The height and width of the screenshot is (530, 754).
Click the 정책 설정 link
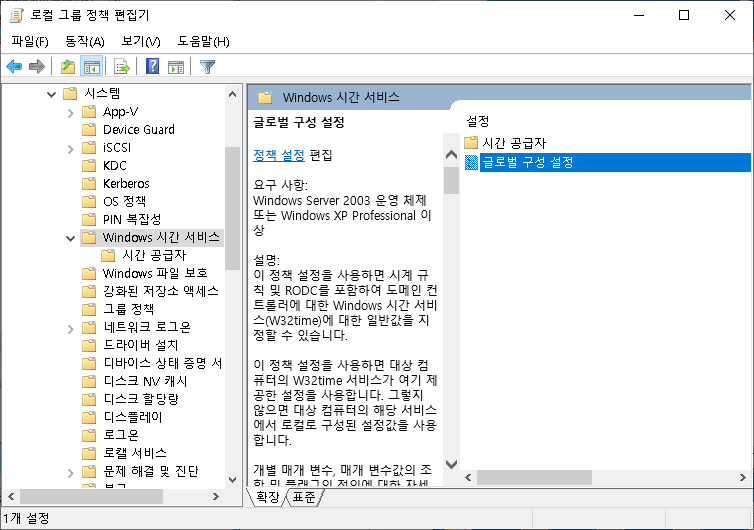click(x=279, y=155)
